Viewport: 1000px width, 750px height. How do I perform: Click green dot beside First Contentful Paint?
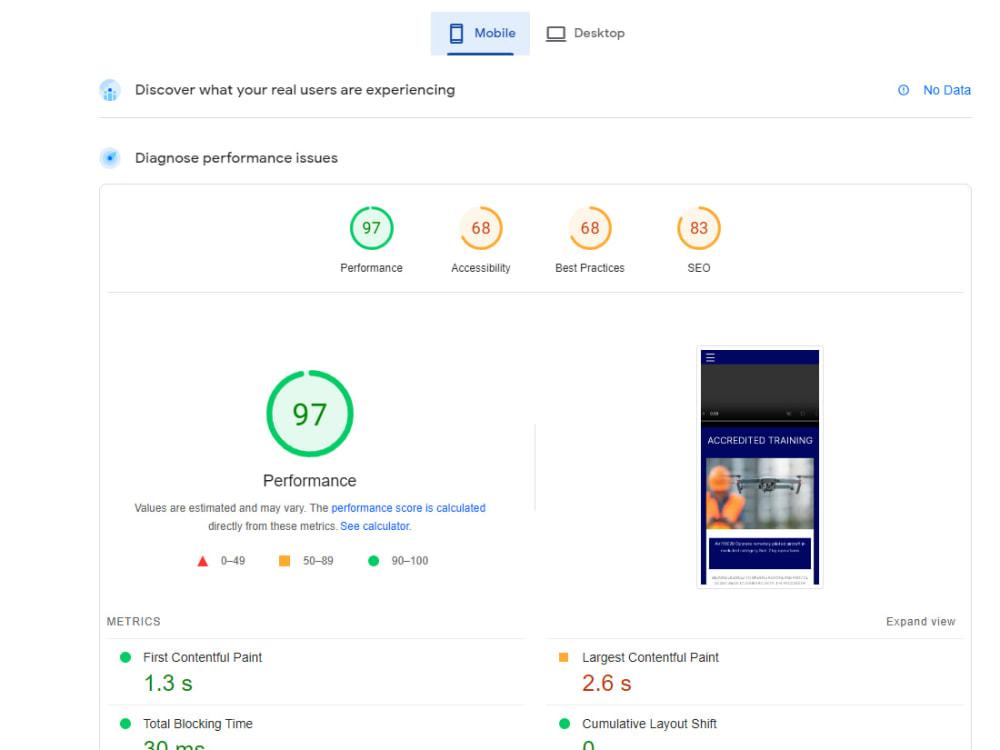[x=126, y=658]
